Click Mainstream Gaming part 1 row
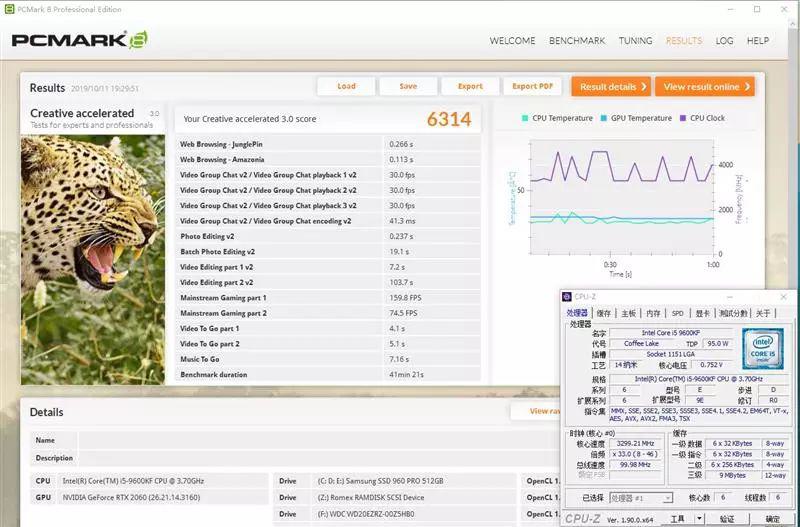 tap(328, 297)
